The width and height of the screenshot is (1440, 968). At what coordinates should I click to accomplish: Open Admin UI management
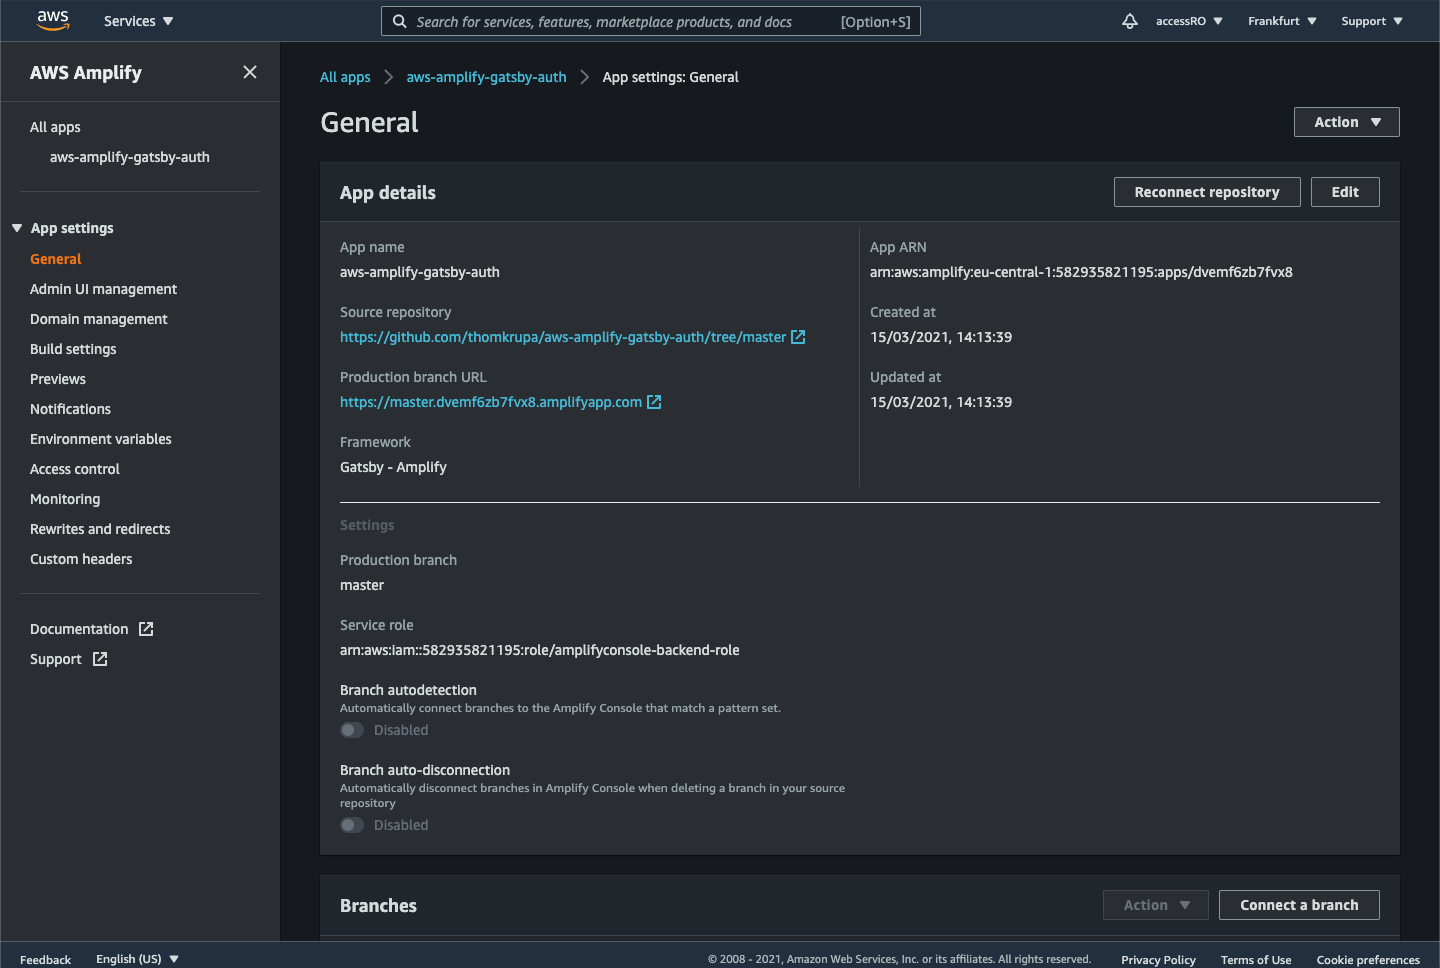coord(103,289)
